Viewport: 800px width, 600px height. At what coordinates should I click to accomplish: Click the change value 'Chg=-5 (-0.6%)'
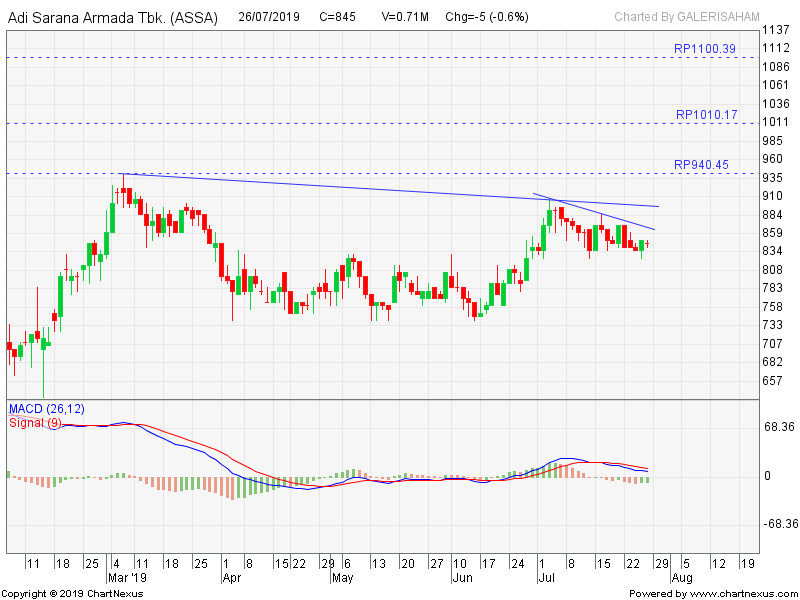click(x=487, y=17)
